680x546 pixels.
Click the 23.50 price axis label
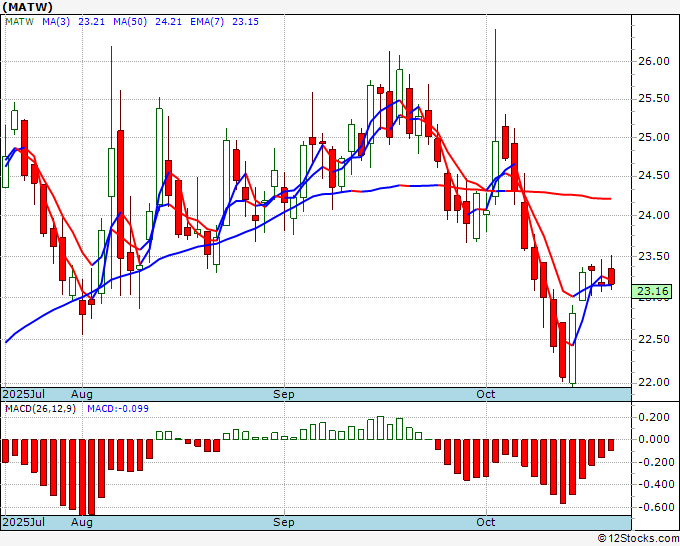coord(654,256)
